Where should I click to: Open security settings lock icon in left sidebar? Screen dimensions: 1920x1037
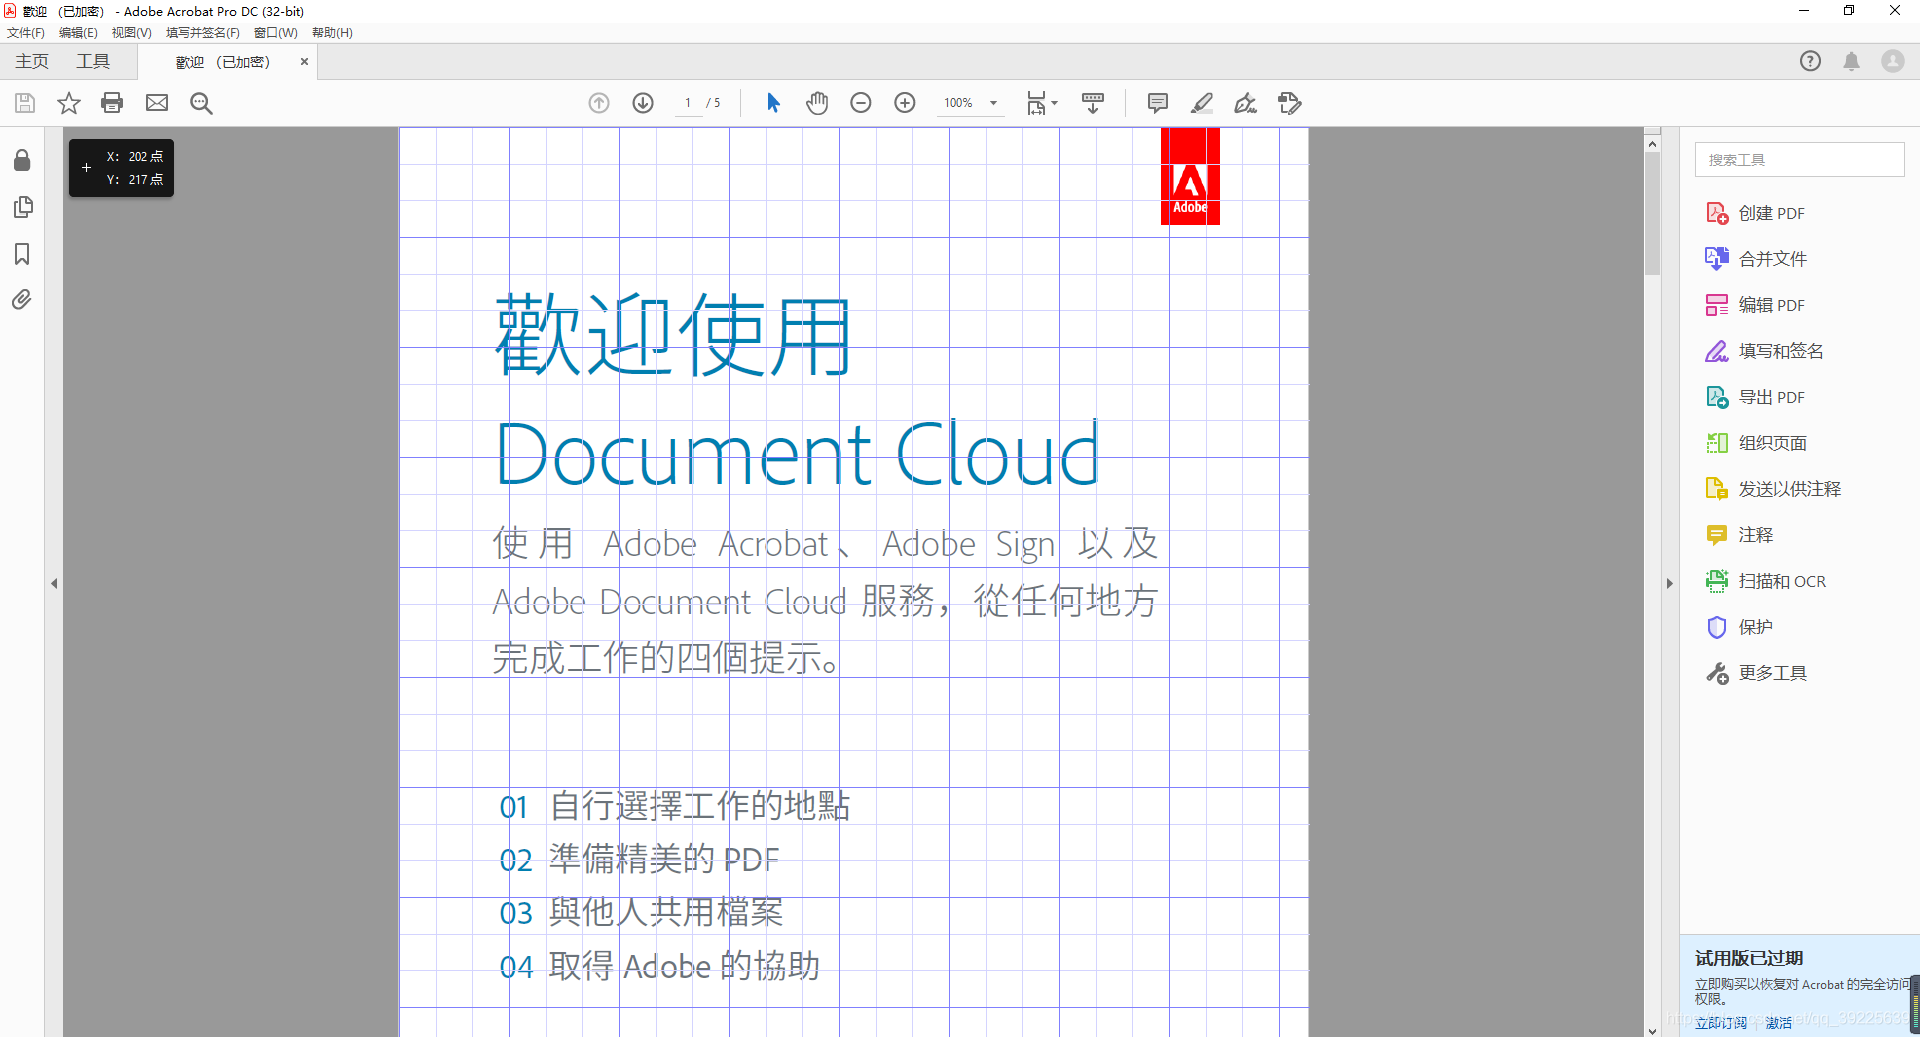pos(22,160)
